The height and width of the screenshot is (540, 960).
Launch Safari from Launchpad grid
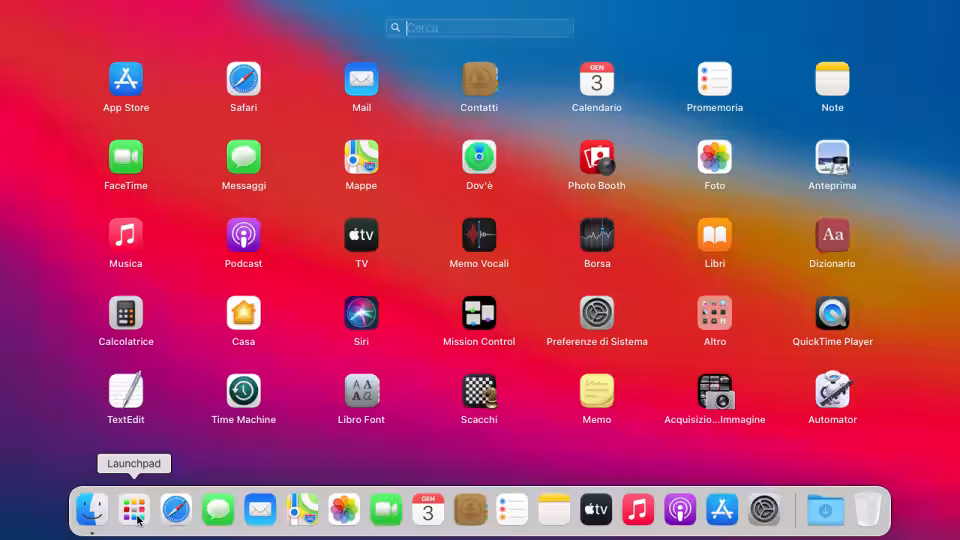tap(243, 79)
